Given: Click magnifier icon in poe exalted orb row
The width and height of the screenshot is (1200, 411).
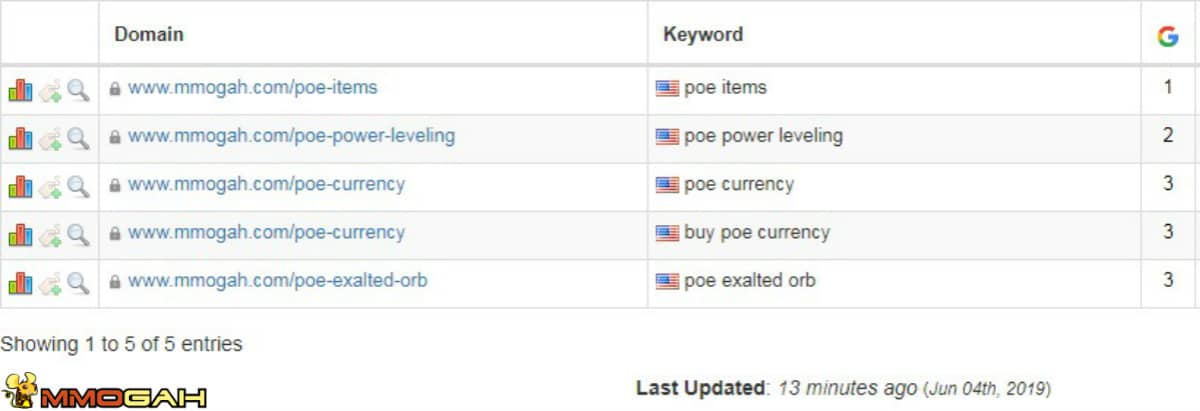Looking at the screenshot, I should [78, 282].
